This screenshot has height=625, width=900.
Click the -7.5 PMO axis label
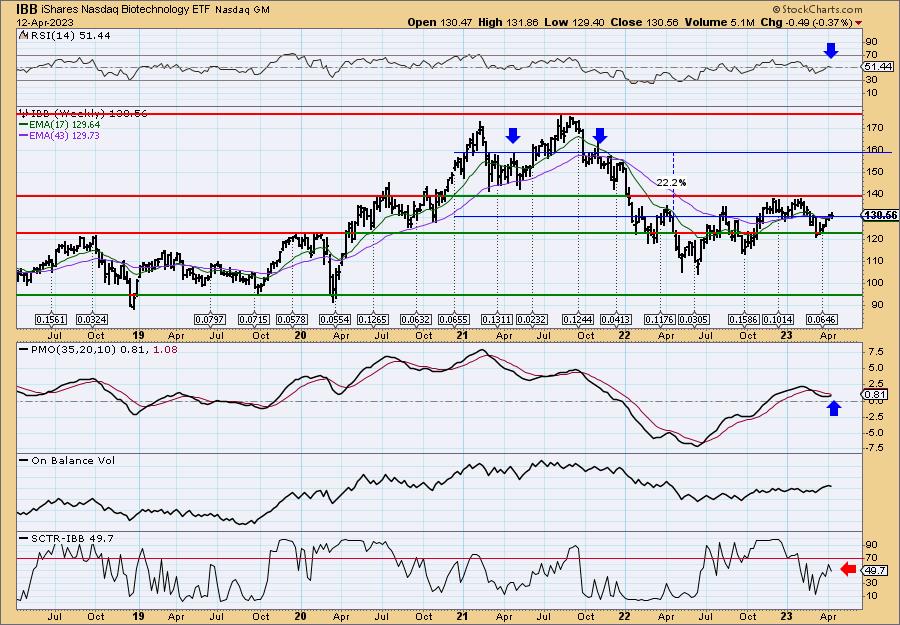click(873, 447)
